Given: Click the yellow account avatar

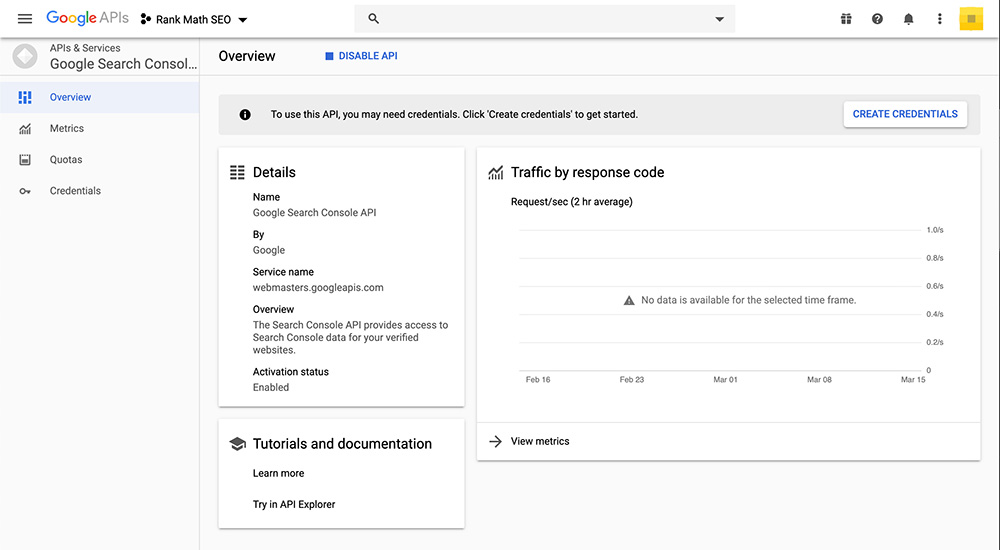Looking at the screenshot, I should [971, 19].
